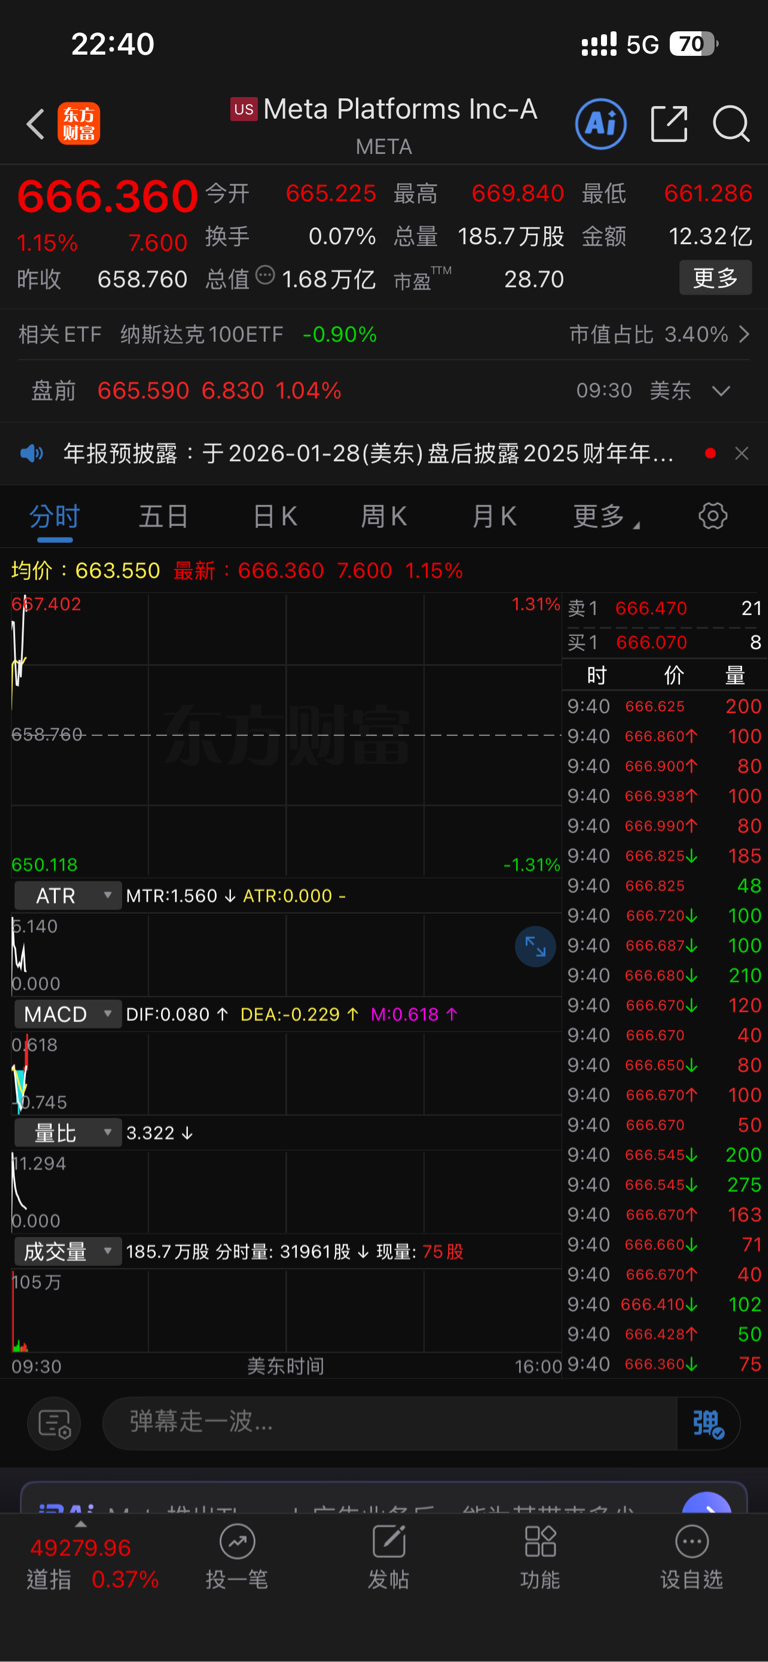
Task: Open the 东方财富 logo icon
Action: pos(79,124)
